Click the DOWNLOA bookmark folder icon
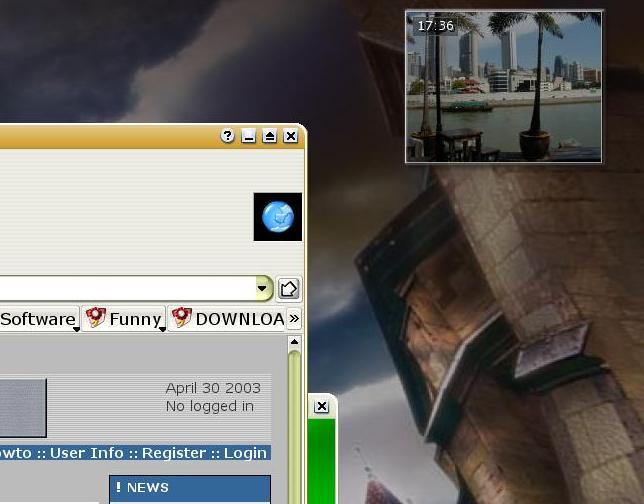This screenshot has height=504, width=644. point(182,318)
